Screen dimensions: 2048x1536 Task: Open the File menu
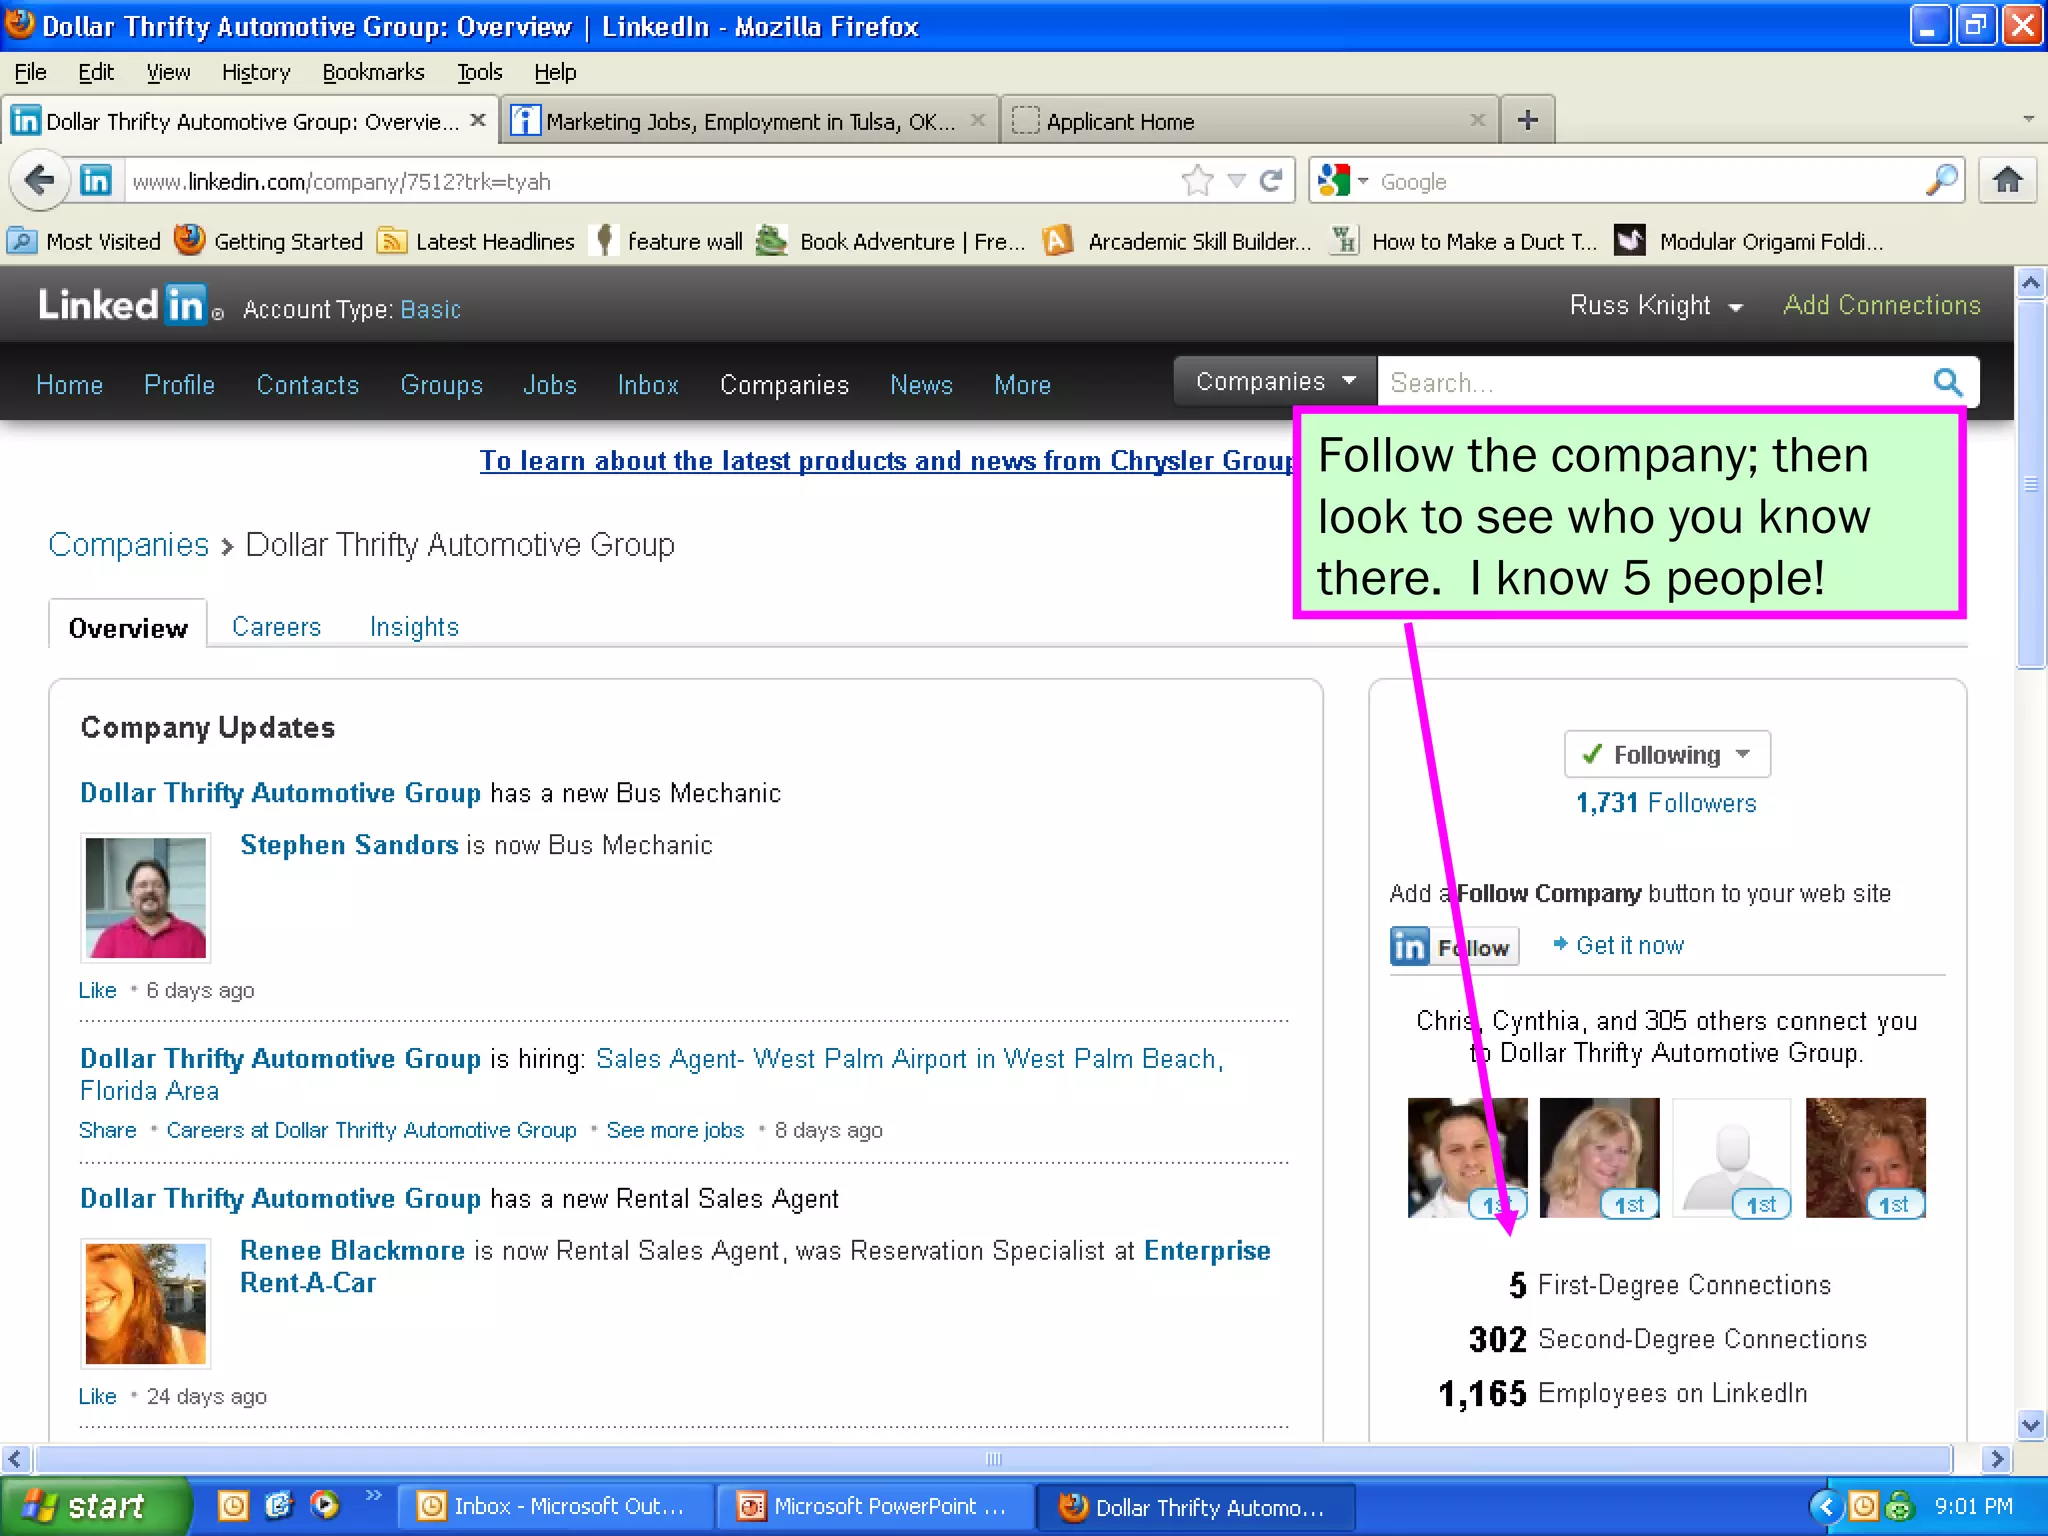(x=30, y=72)
